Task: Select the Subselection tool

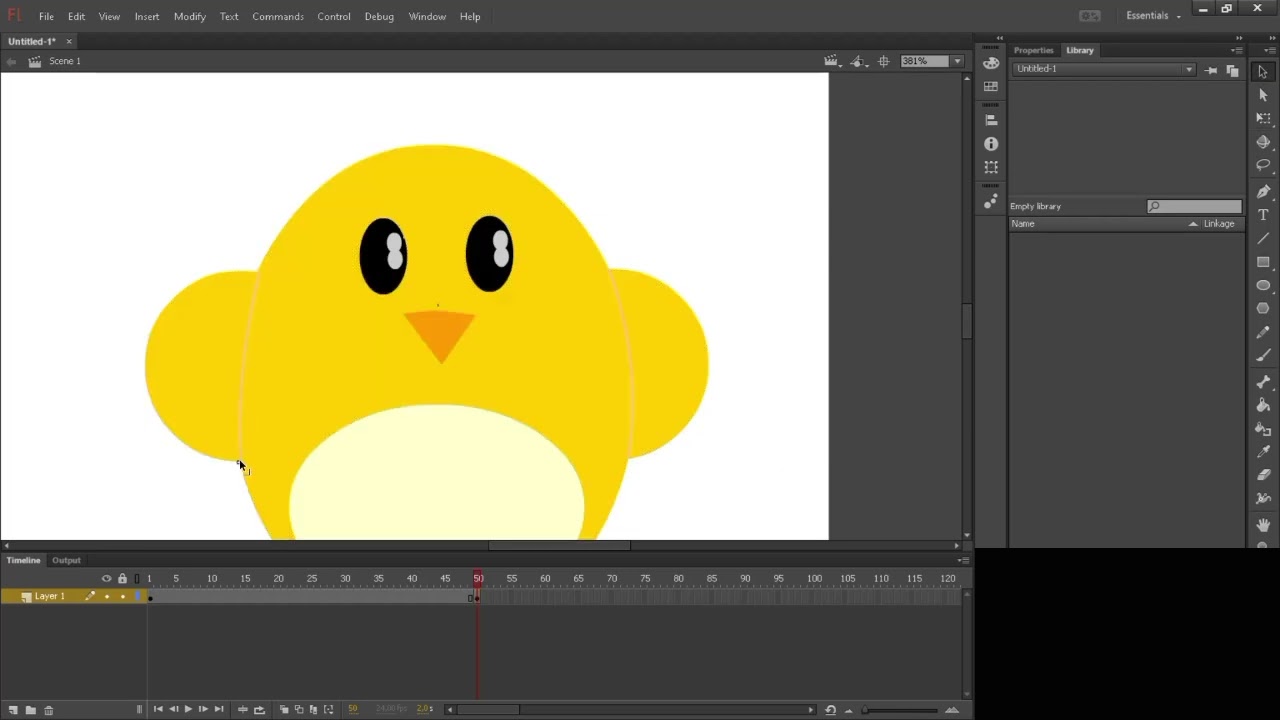Action: [1263, 95]
